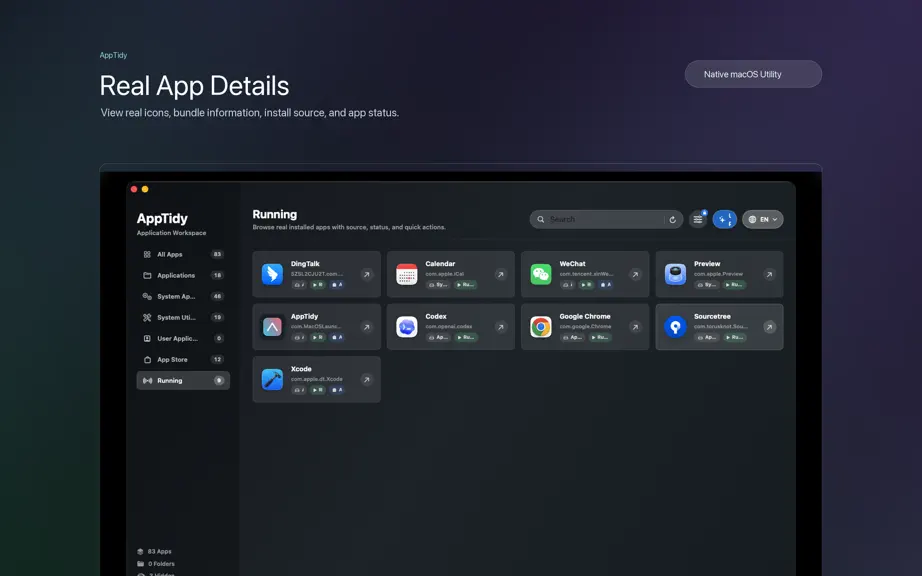The height and width of the screenshot is (576, 922).
Task: Click the Sourcetree name text
Action: [x=712, y=316]
